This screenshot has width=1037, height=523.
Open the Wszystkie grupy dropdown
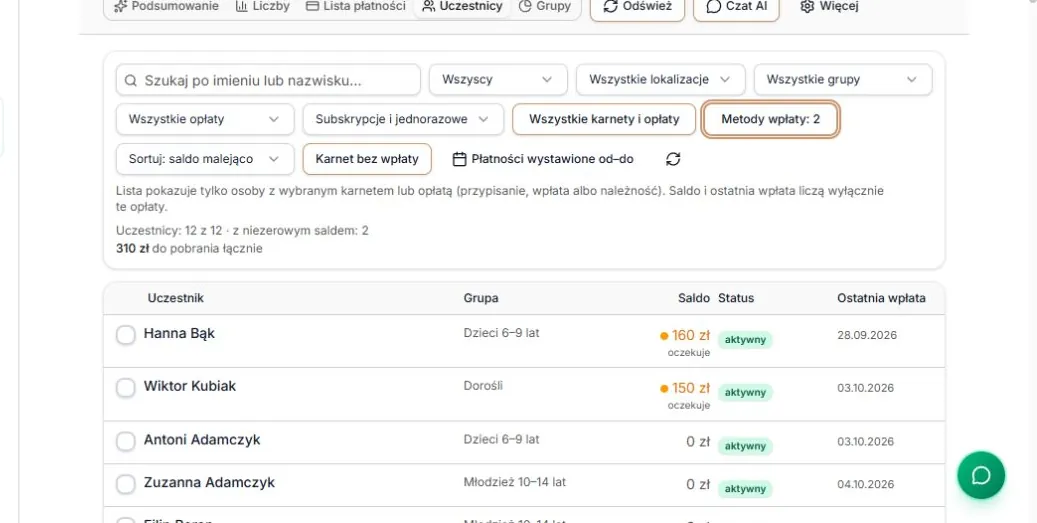[843, 79]
